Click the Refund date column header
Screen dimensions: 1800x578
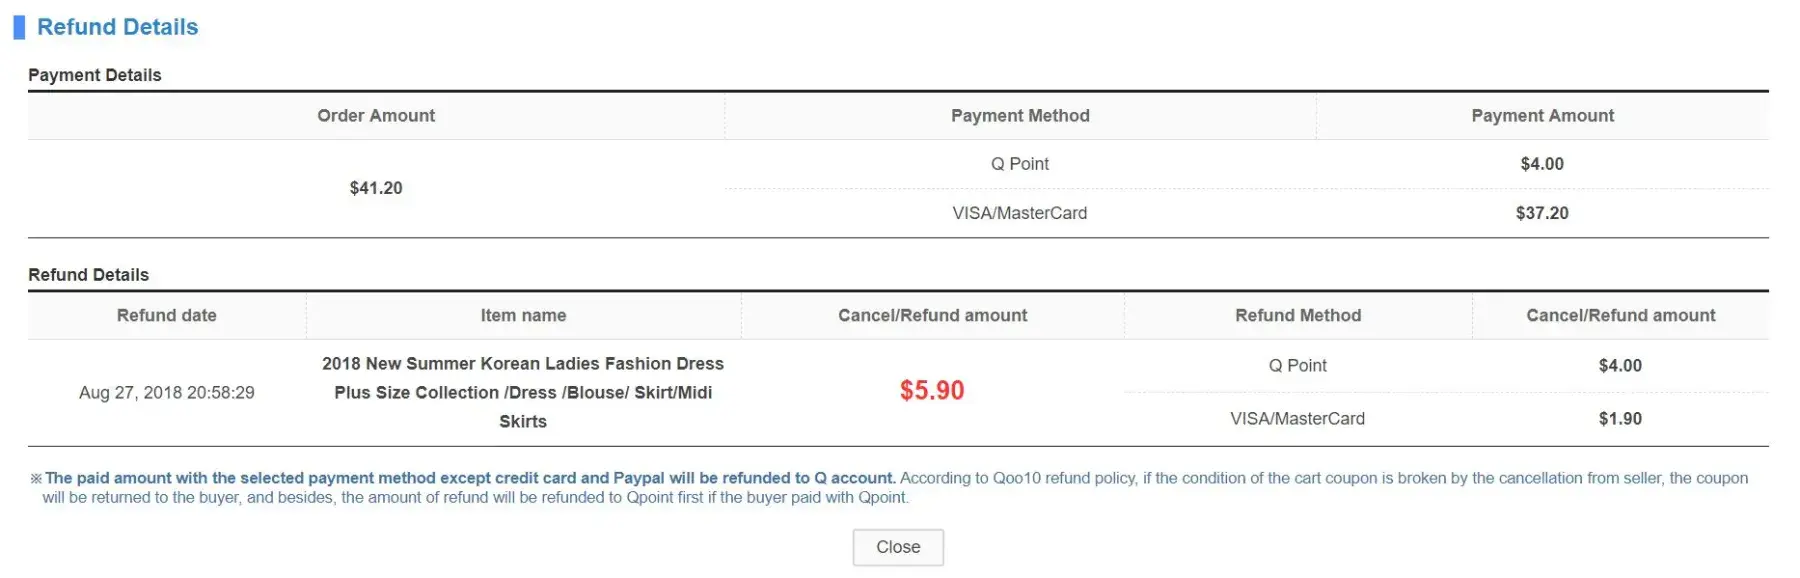(x=166, y=316)
